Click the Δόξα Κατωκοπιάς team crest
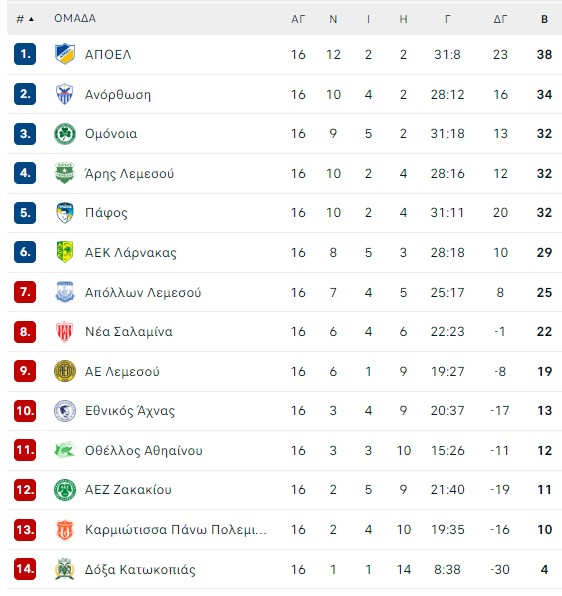The image size is (562, 596). click(65, 569)
